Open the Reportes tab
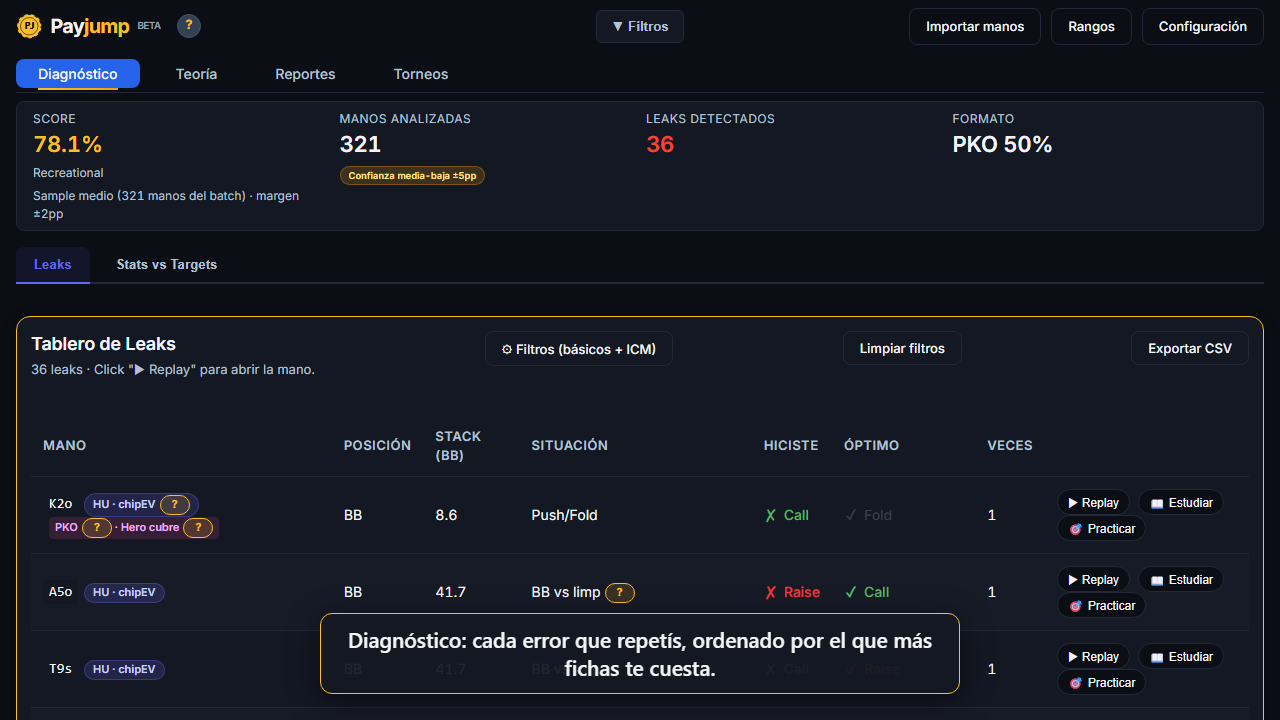 point(305,74)
